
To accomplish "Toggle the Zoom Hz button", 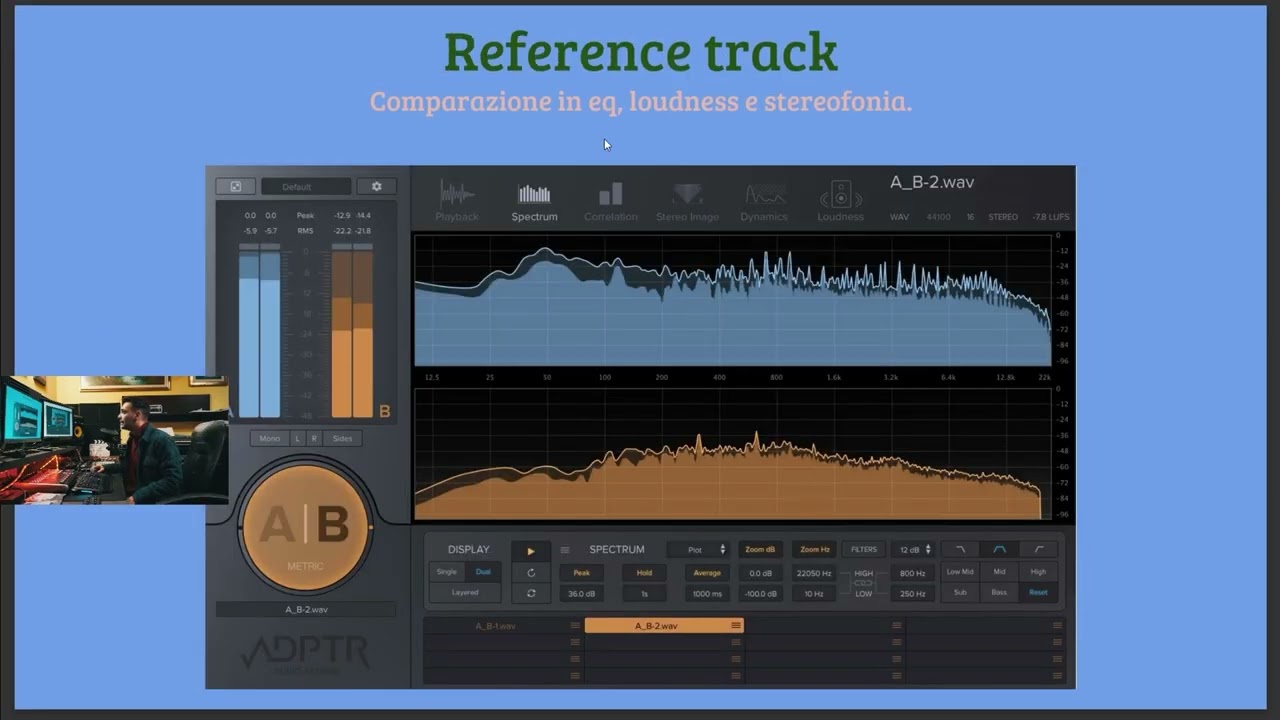I will click(814, 549).
